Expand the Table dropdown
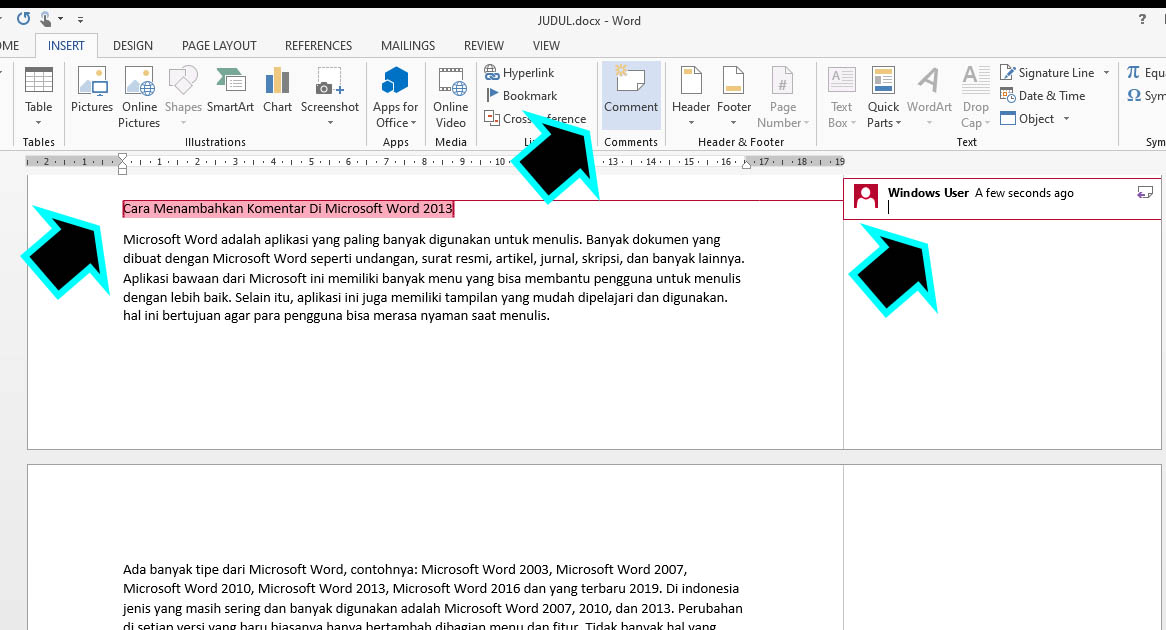 coord(39,123)
